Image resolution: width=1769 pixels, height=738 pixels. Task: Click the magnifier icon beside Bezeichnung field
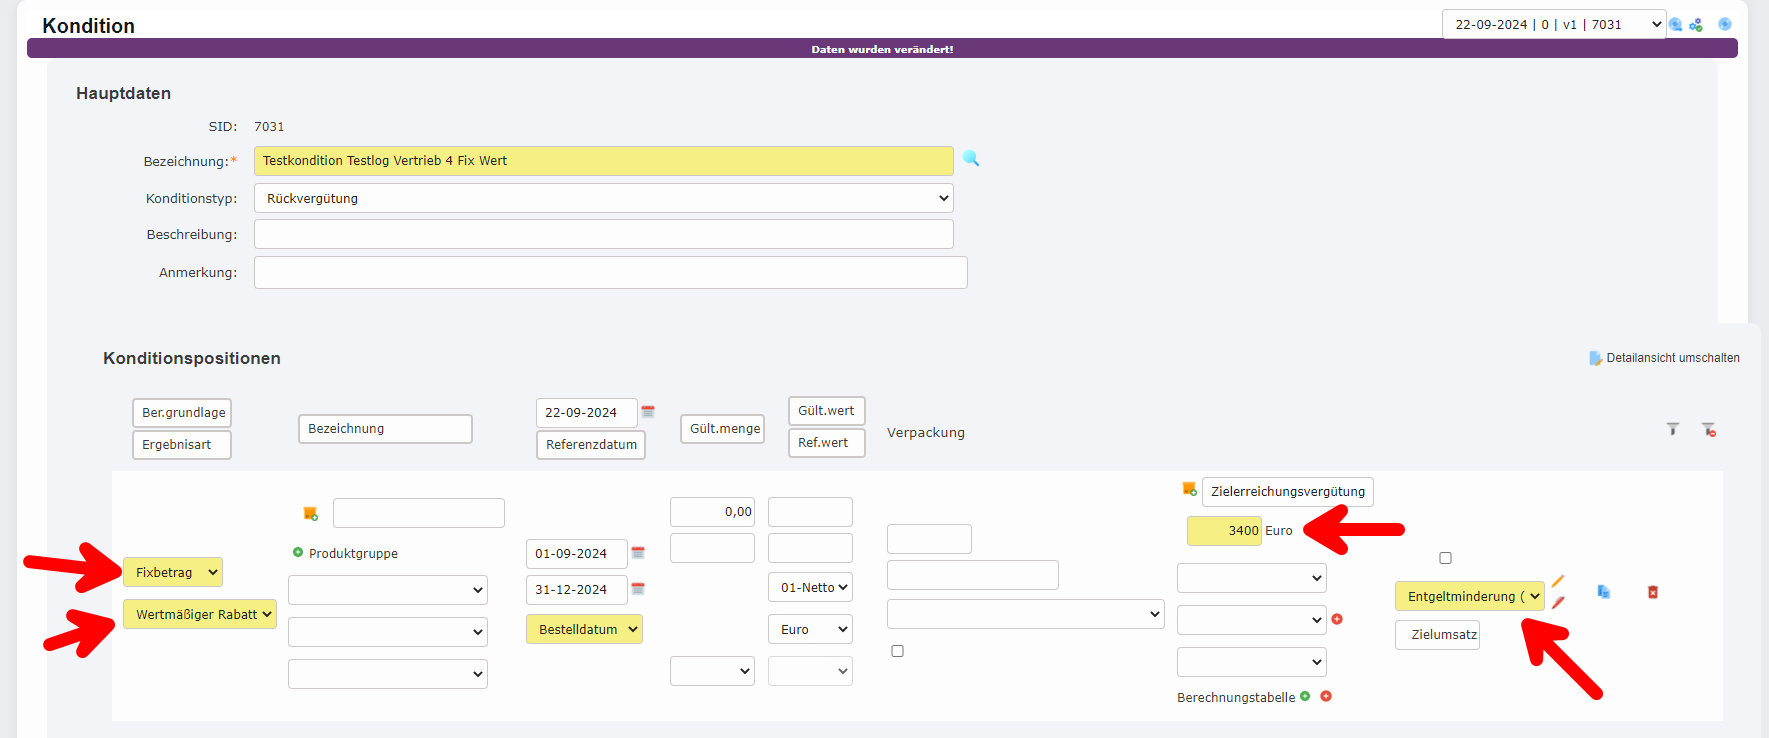pos(971,158)
